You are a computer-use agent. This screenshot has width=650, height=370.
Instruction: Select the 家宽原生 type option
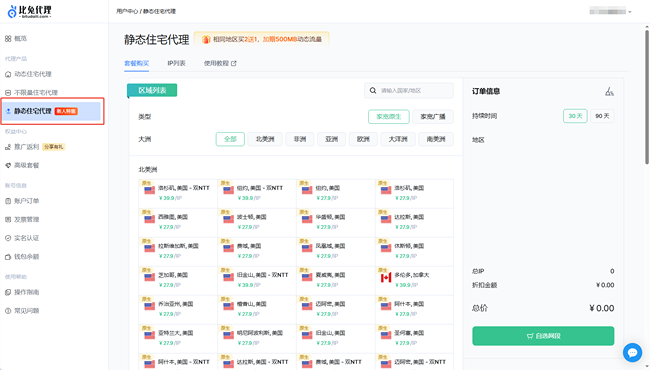(388, 117)
